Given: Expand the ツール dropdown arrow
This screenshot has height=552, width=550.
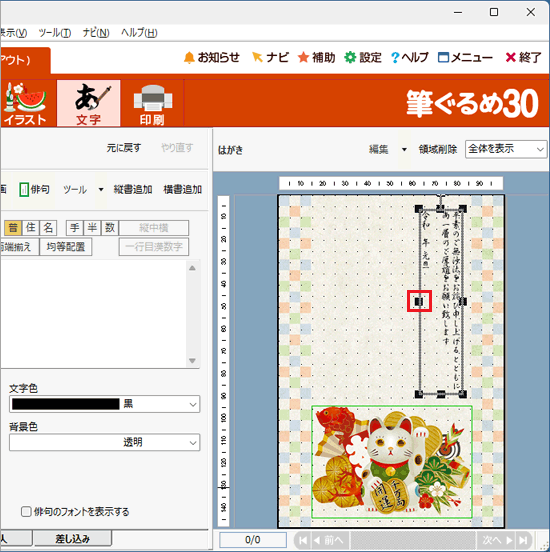Looking at the screenshot, I should coord(101,189).
